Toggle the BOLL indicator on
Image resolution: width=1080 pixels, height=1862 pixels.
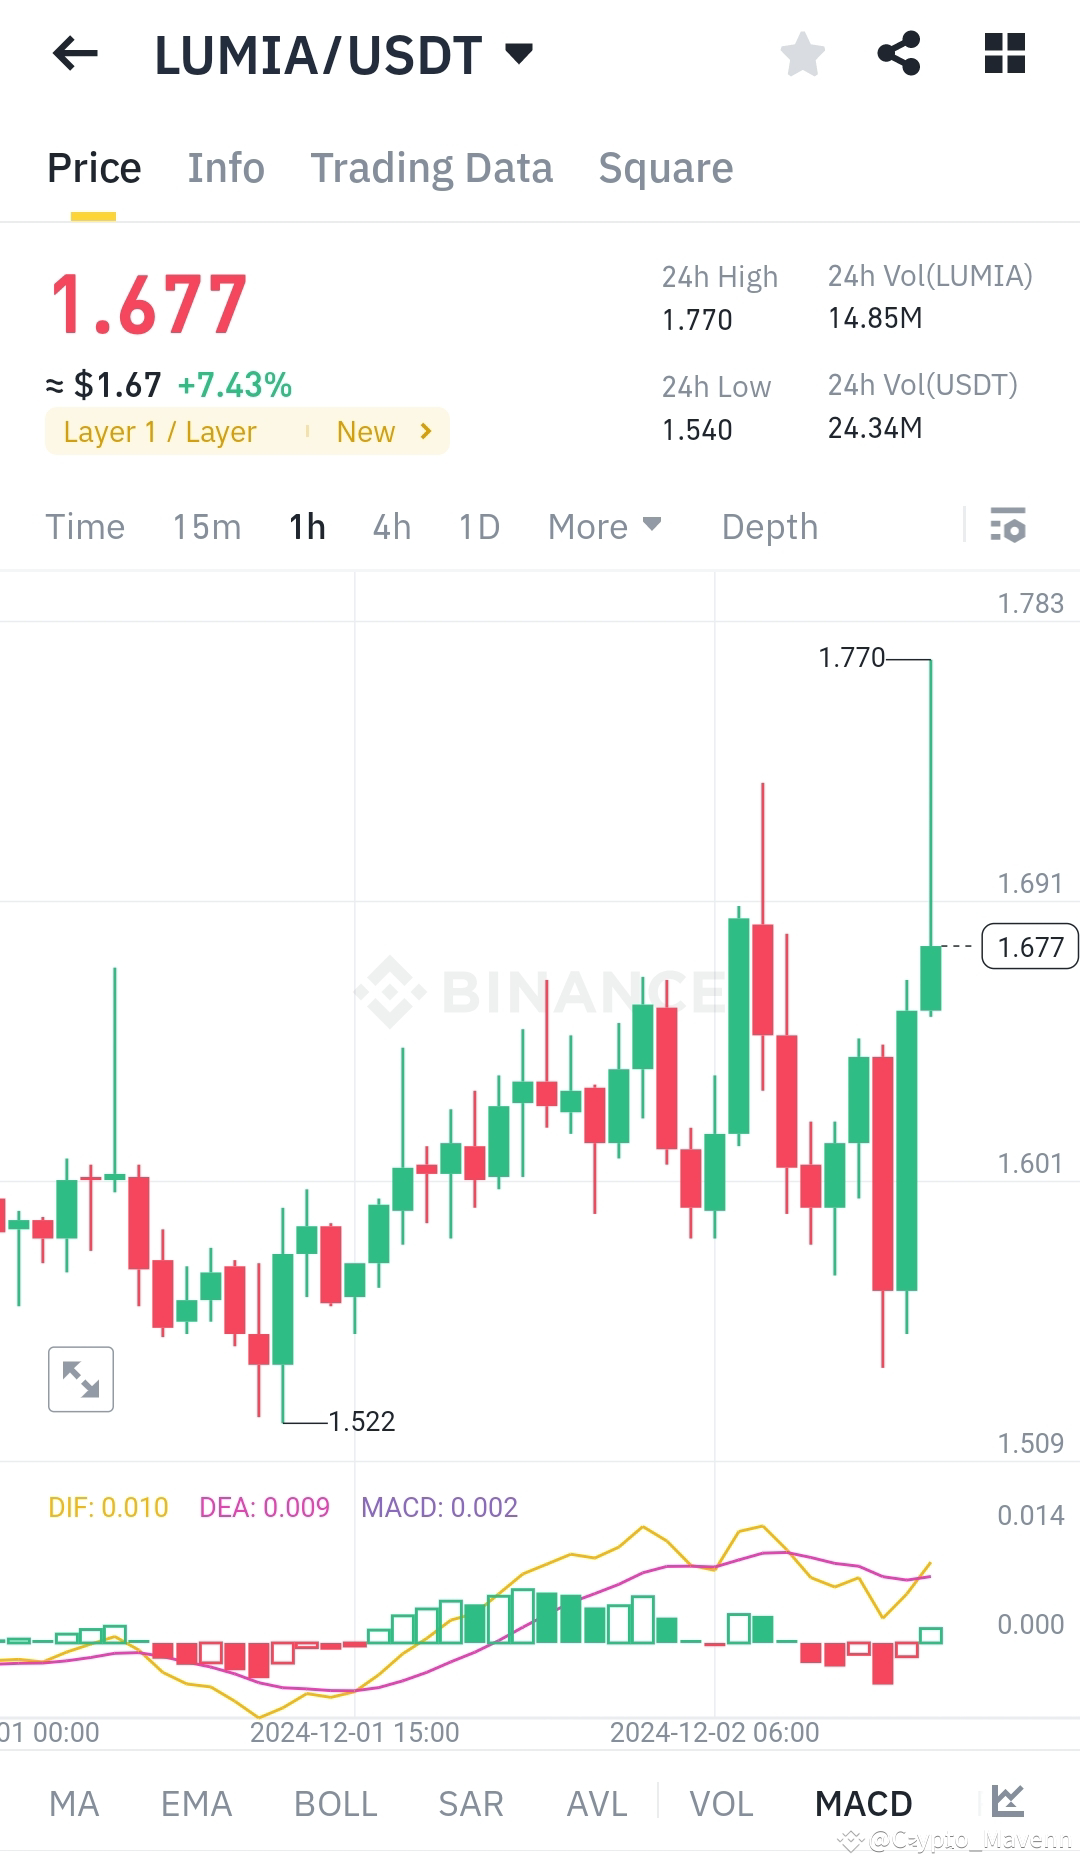(x=335, y=1803)
